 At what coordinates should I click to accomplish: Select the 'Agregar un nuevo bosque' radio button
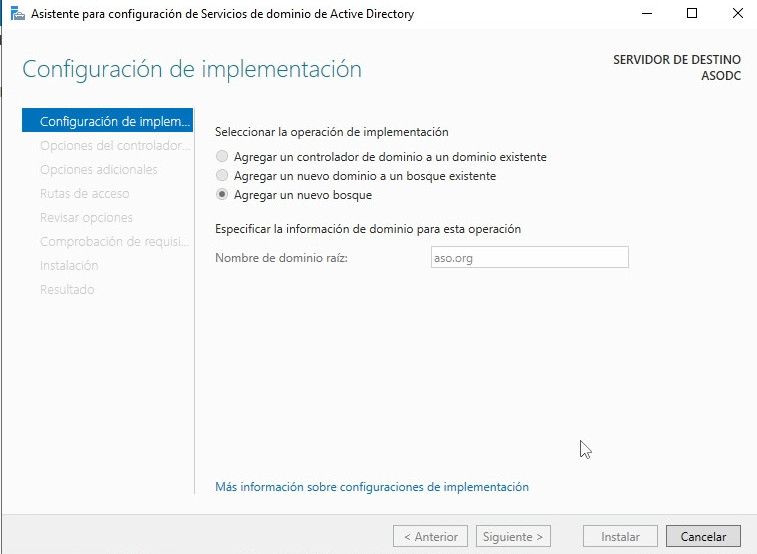[222, 195]
